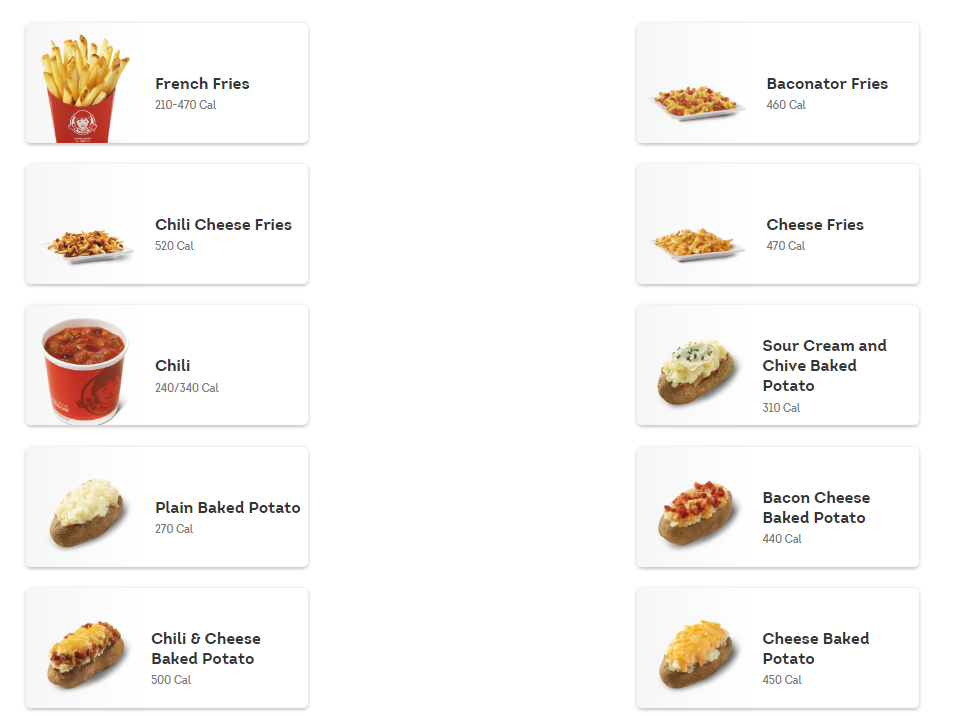Click the Plain Baked Potato photo
The width and height of the screenshot is (958, 716).
click(86, 513)
